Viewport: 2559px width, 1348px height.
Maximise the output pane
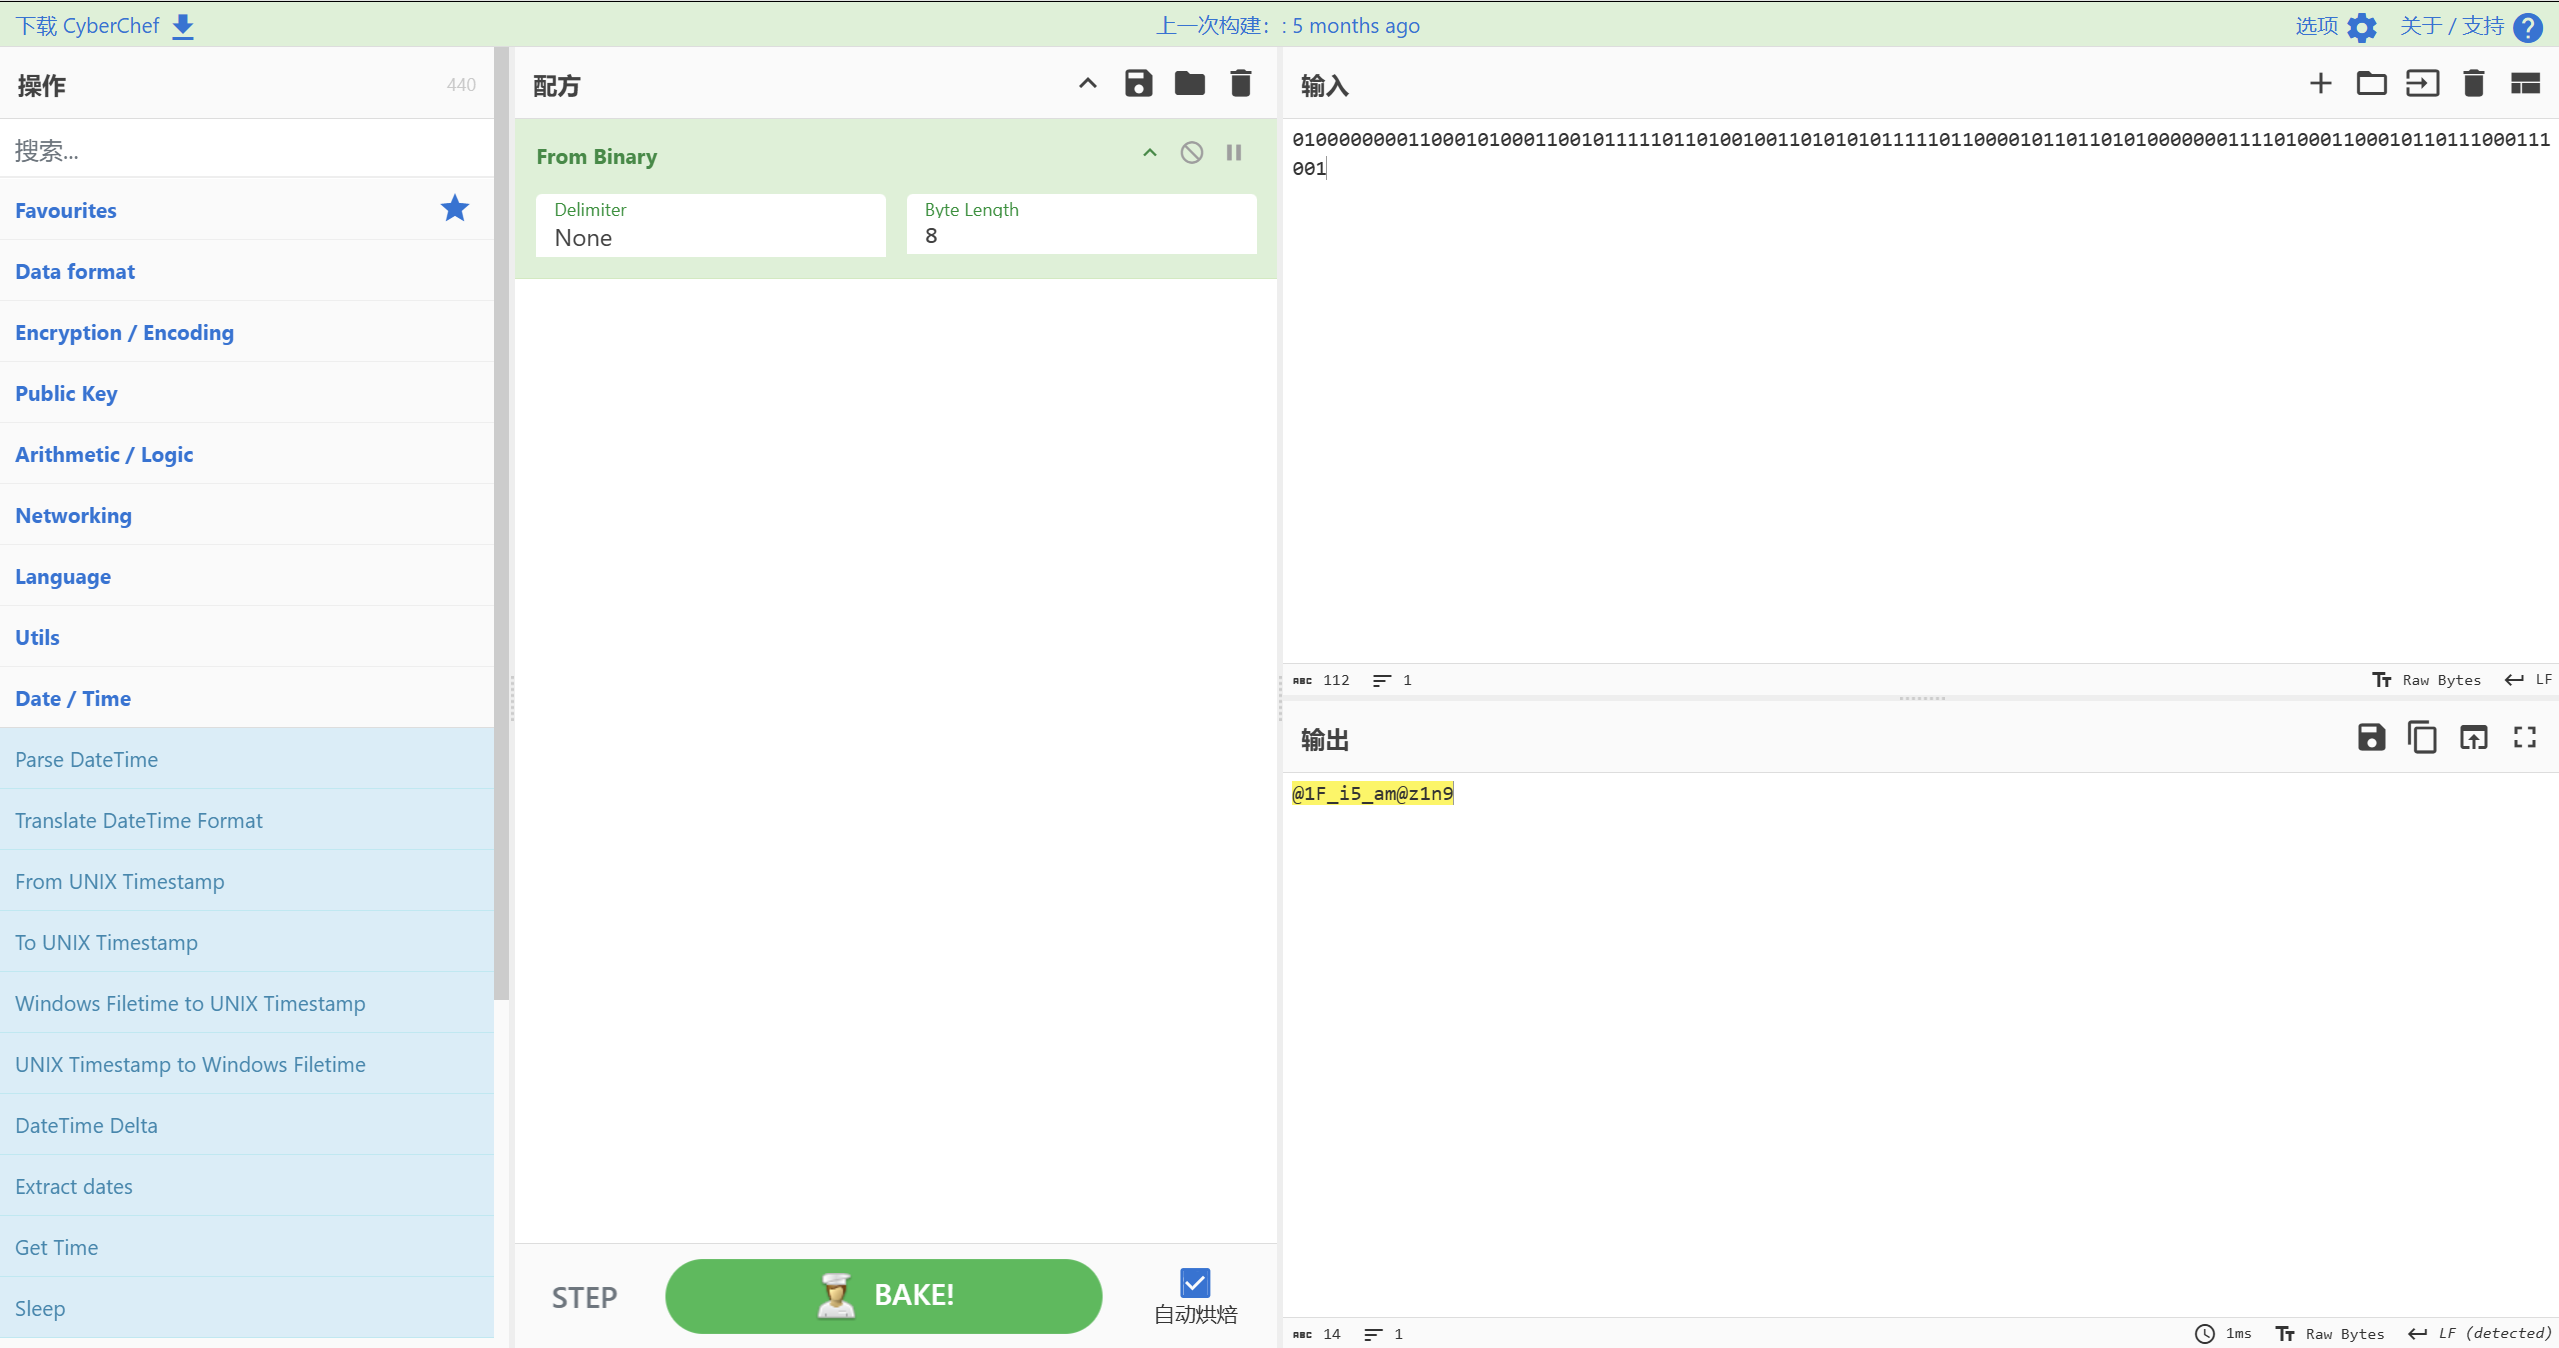tap(2525, 738)
